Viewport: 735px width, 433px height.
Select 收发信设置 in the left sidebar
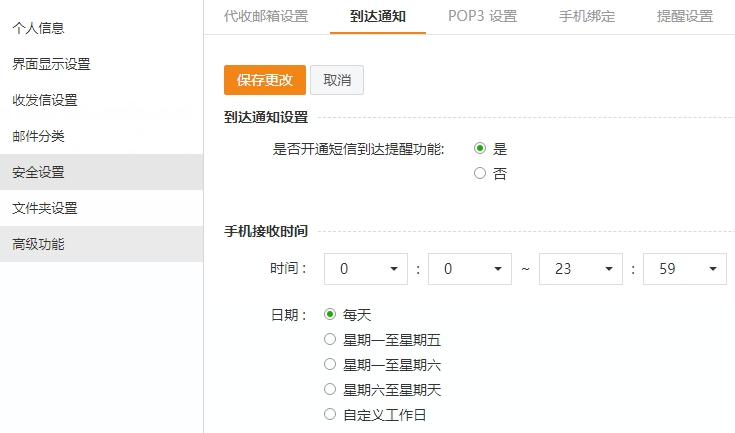(45, 100)
